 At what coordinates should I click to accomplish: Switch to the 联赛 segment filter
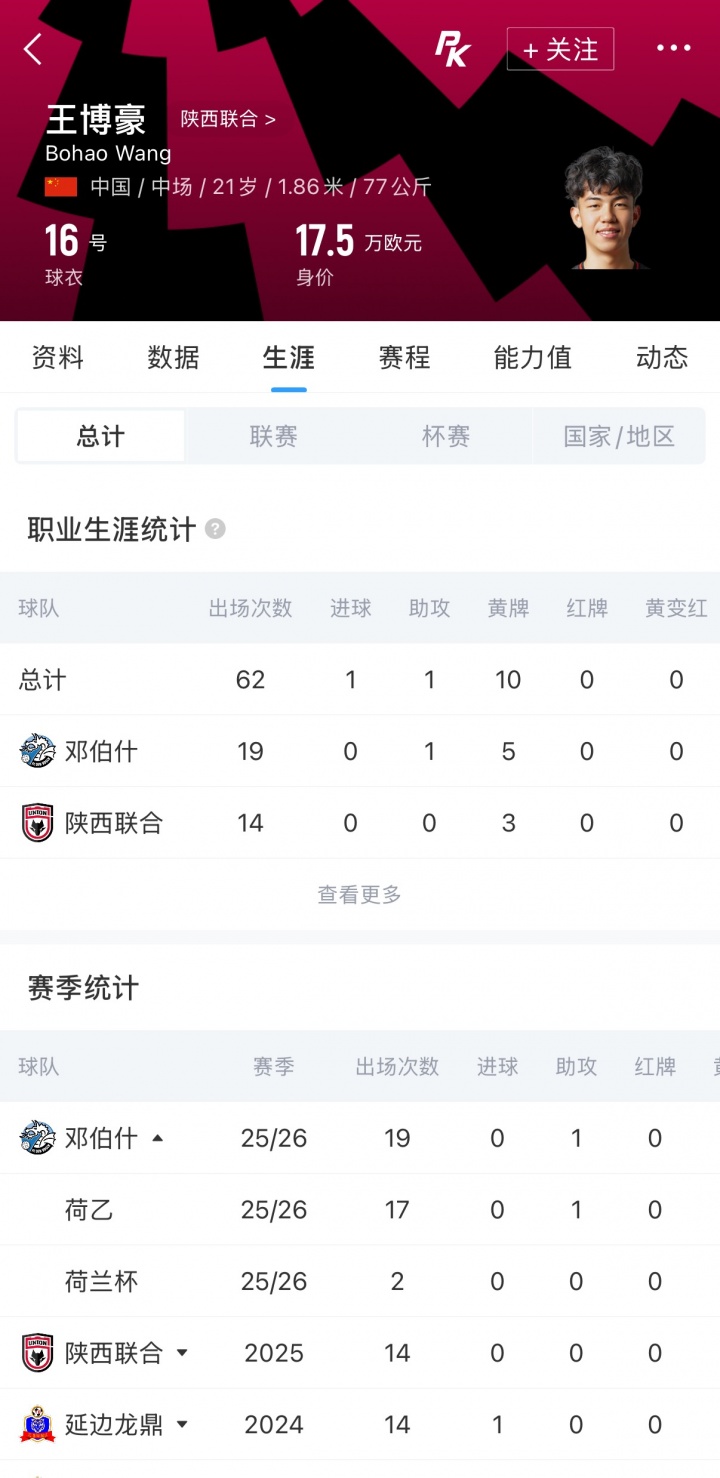point(273,436)
